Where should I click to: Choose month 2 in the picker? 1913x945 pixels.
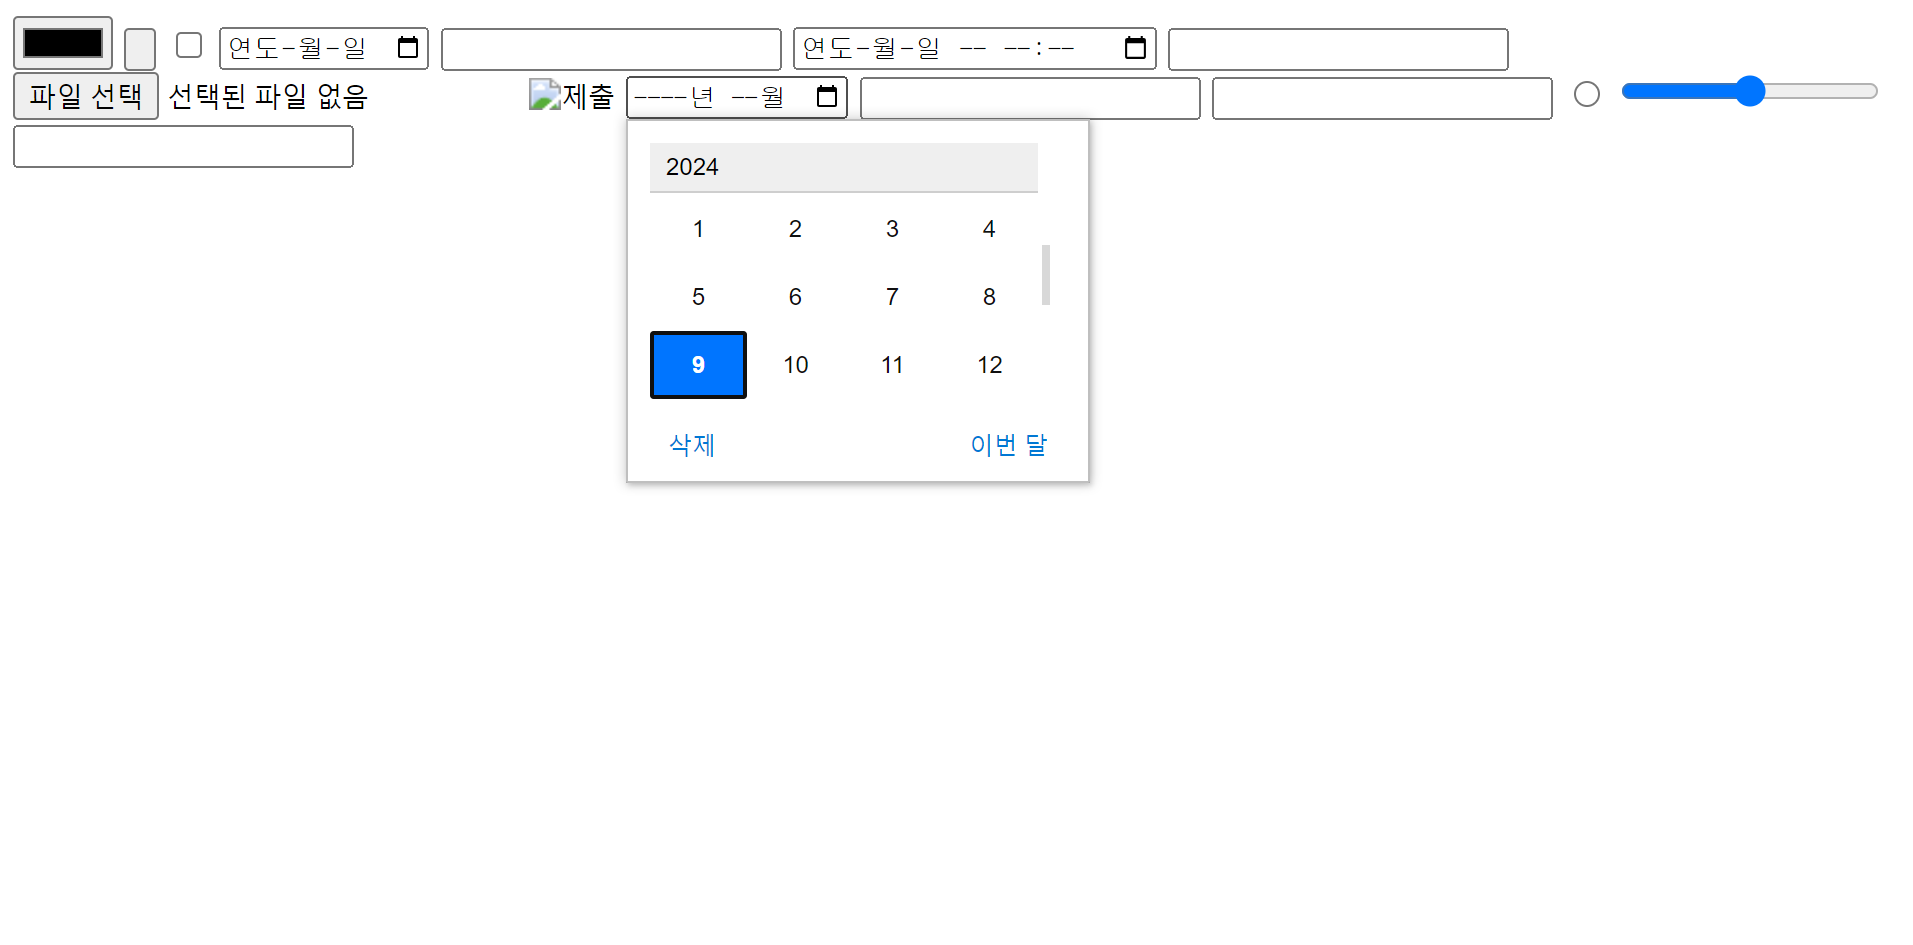coord(795,229)
